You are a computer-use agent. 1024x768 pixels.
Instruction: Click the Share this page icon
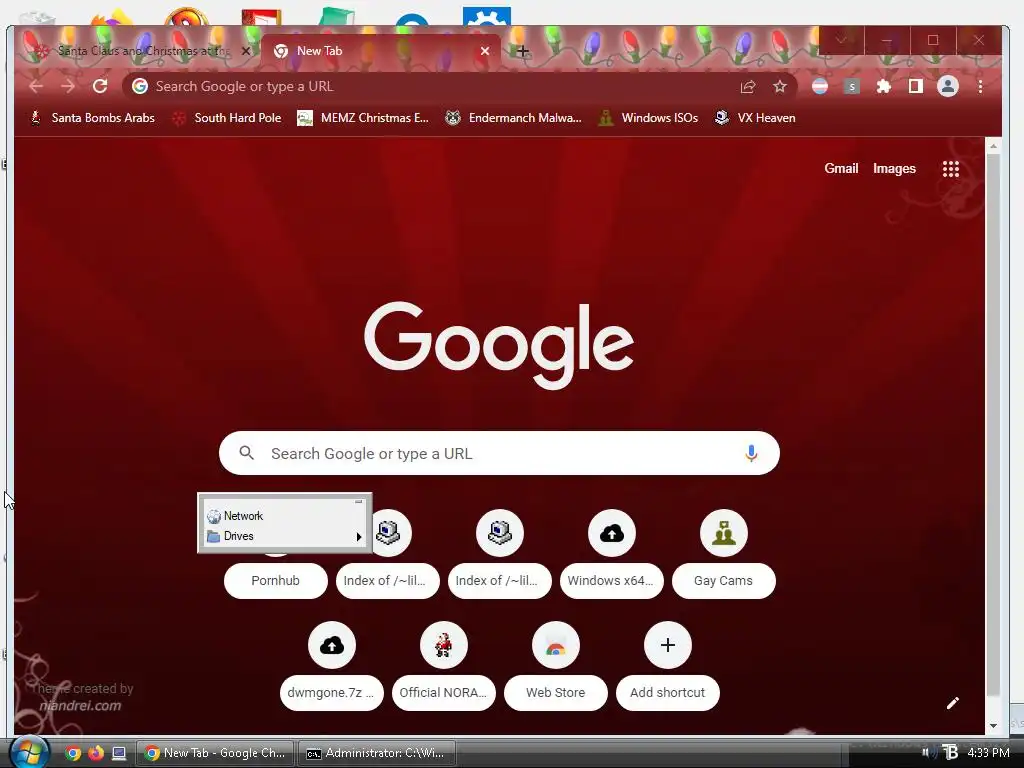coord(748,86)
